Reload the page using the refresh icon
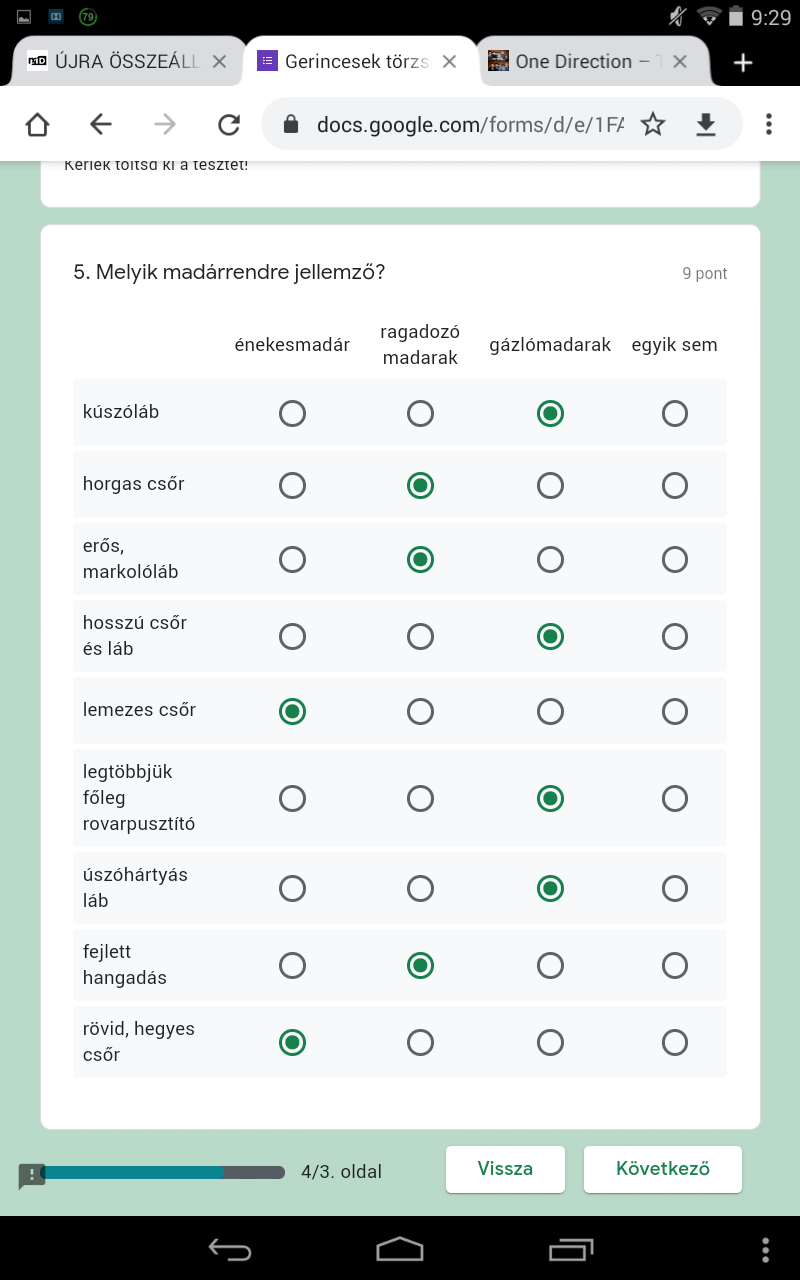This screenshot has height=1280, width=800. click(229, 124)
